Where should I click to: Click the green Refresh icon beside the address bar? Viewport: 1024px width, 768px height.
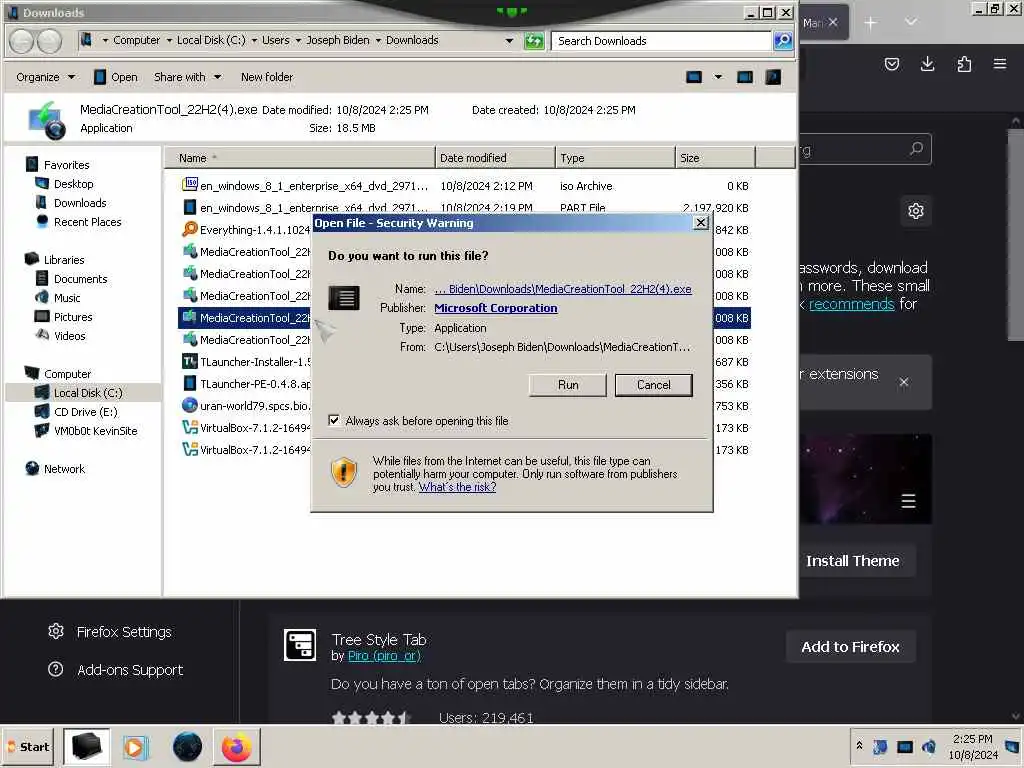[534, 41]
